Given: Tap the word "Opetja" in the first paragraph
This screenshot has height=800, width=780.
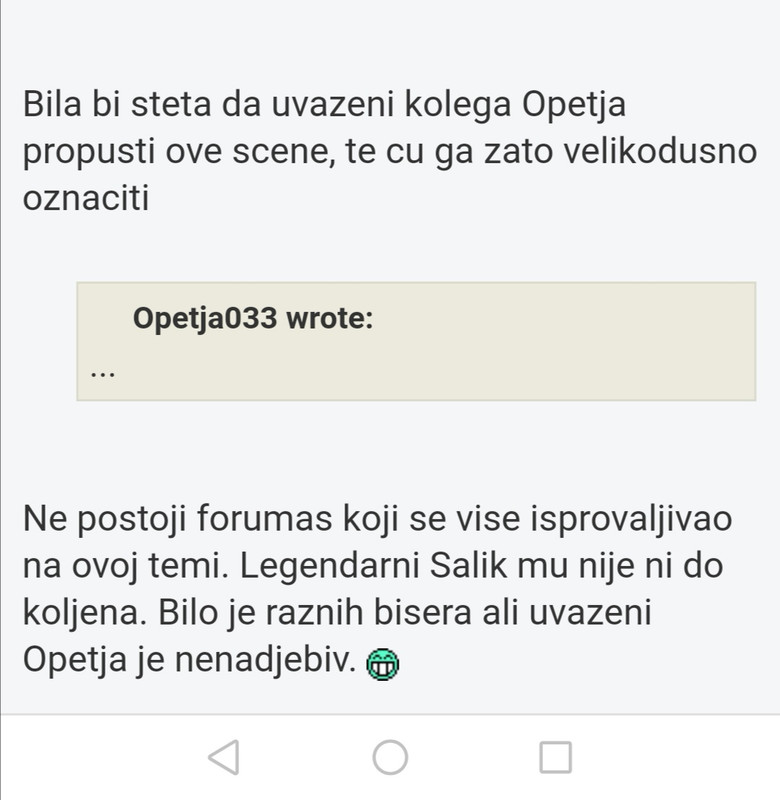Looking at the screenshot, I should (574, 106).
